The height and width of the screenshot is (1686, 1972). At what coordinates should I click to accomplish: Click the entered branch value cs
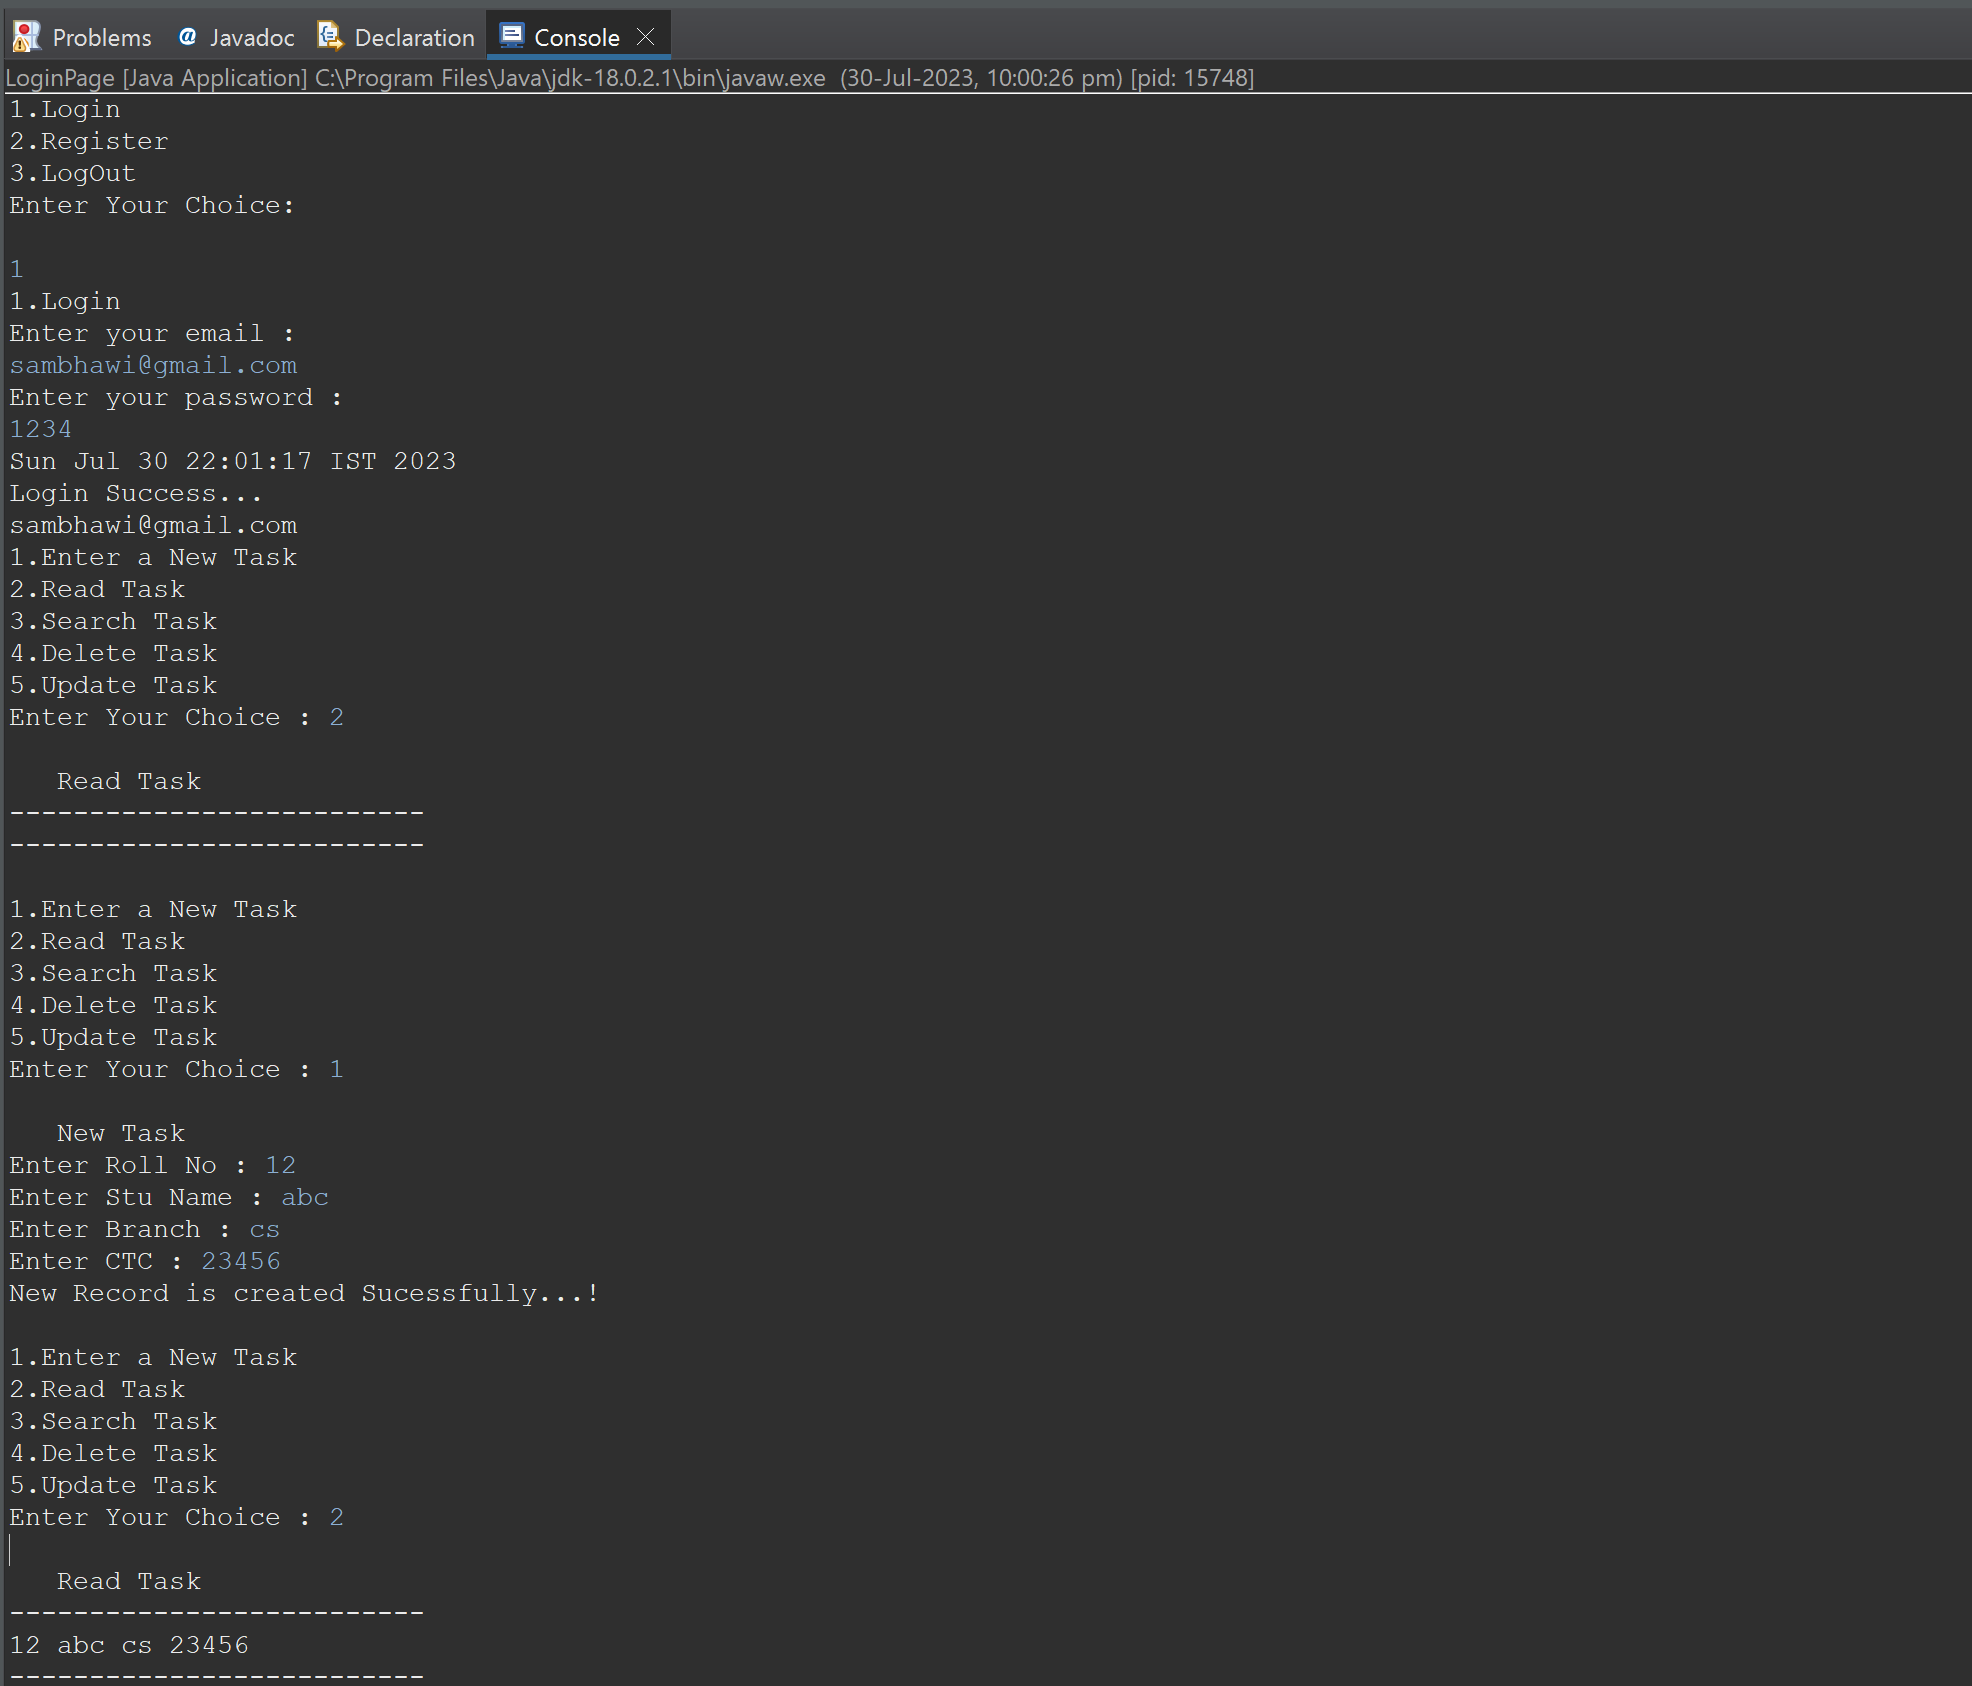264,1229
